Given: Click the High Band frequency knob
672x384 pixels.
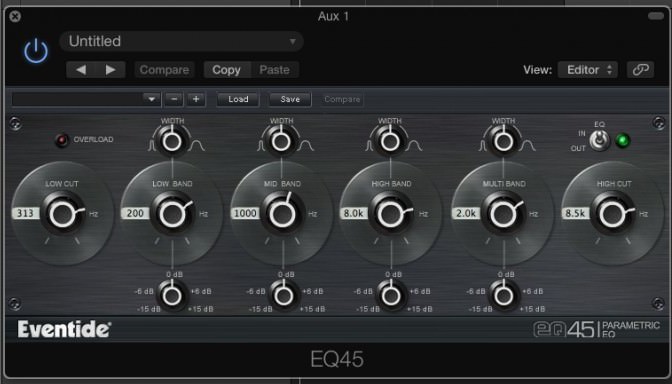Looking at the screenshot, I should click(391, 213).
